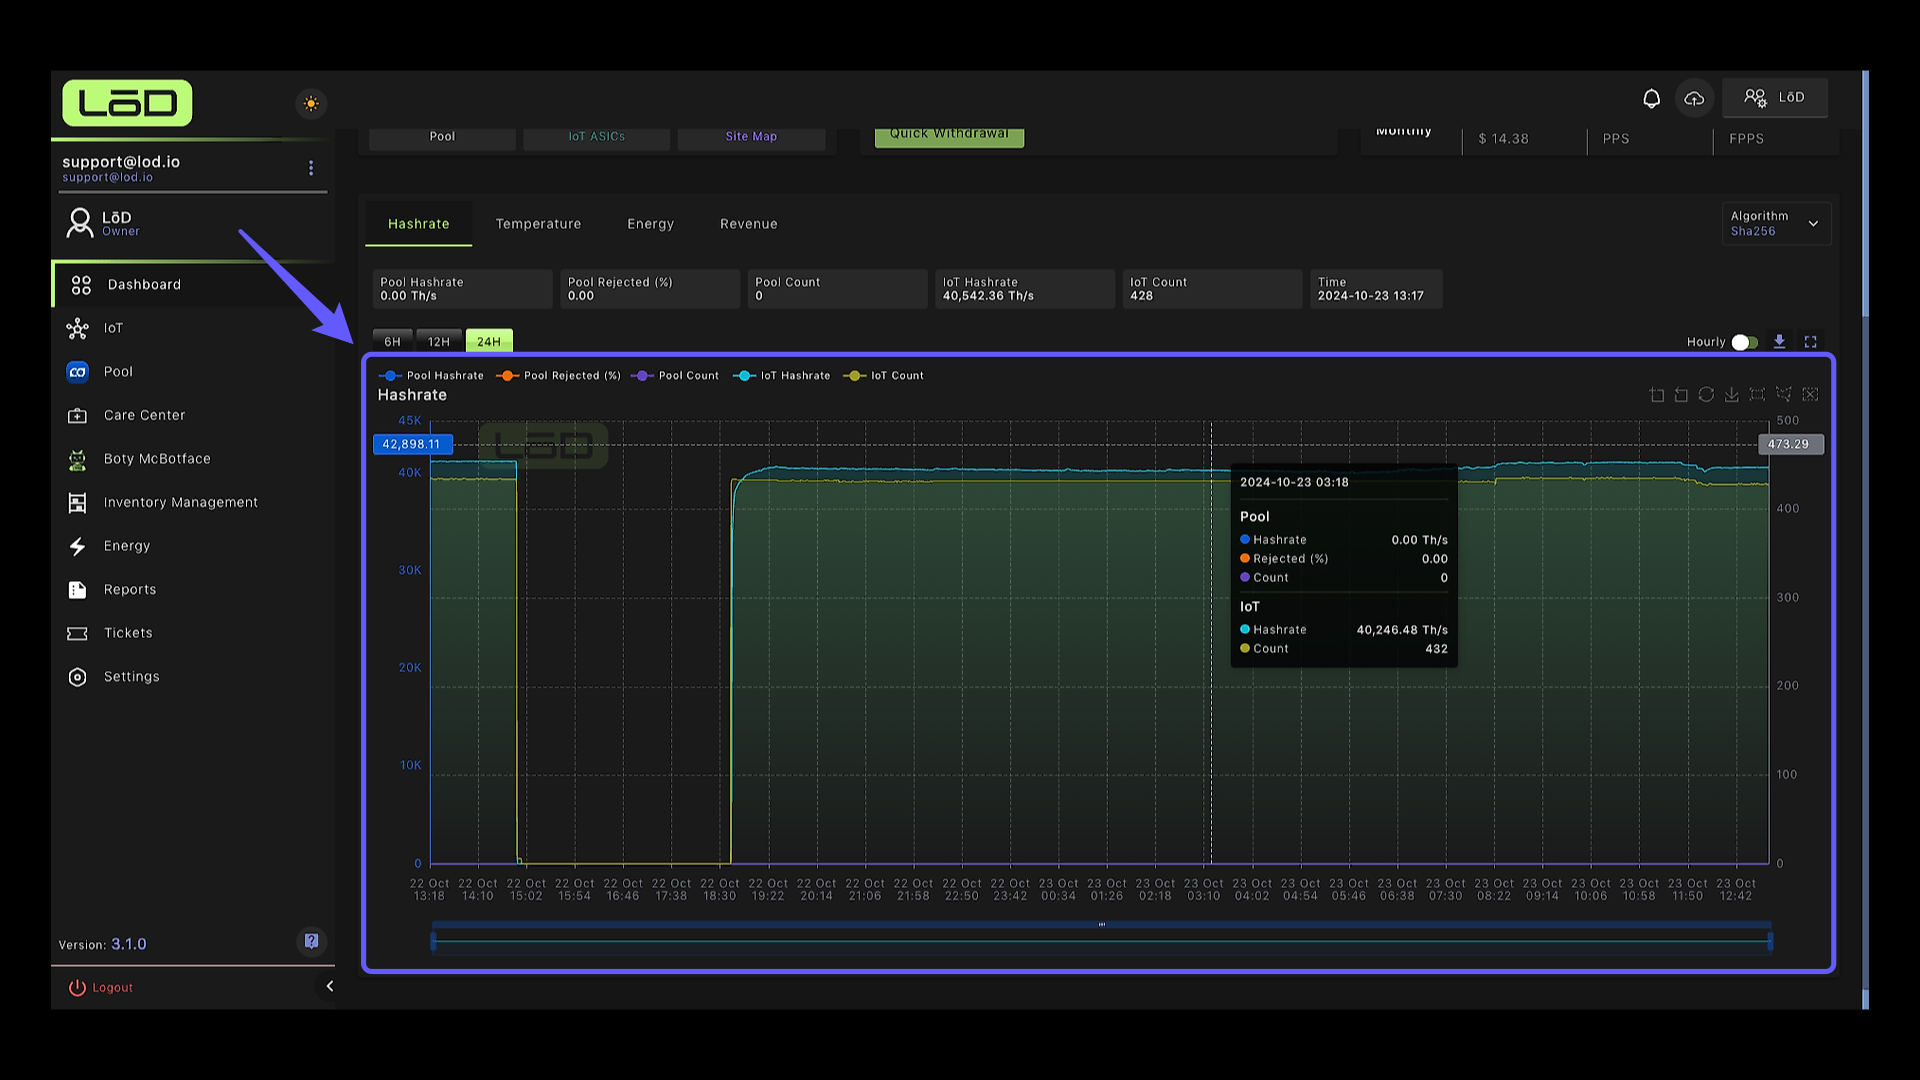1920x1080 pixels.
Task: Toggle IoT Count legend series
Action: [x=884, y=376]
